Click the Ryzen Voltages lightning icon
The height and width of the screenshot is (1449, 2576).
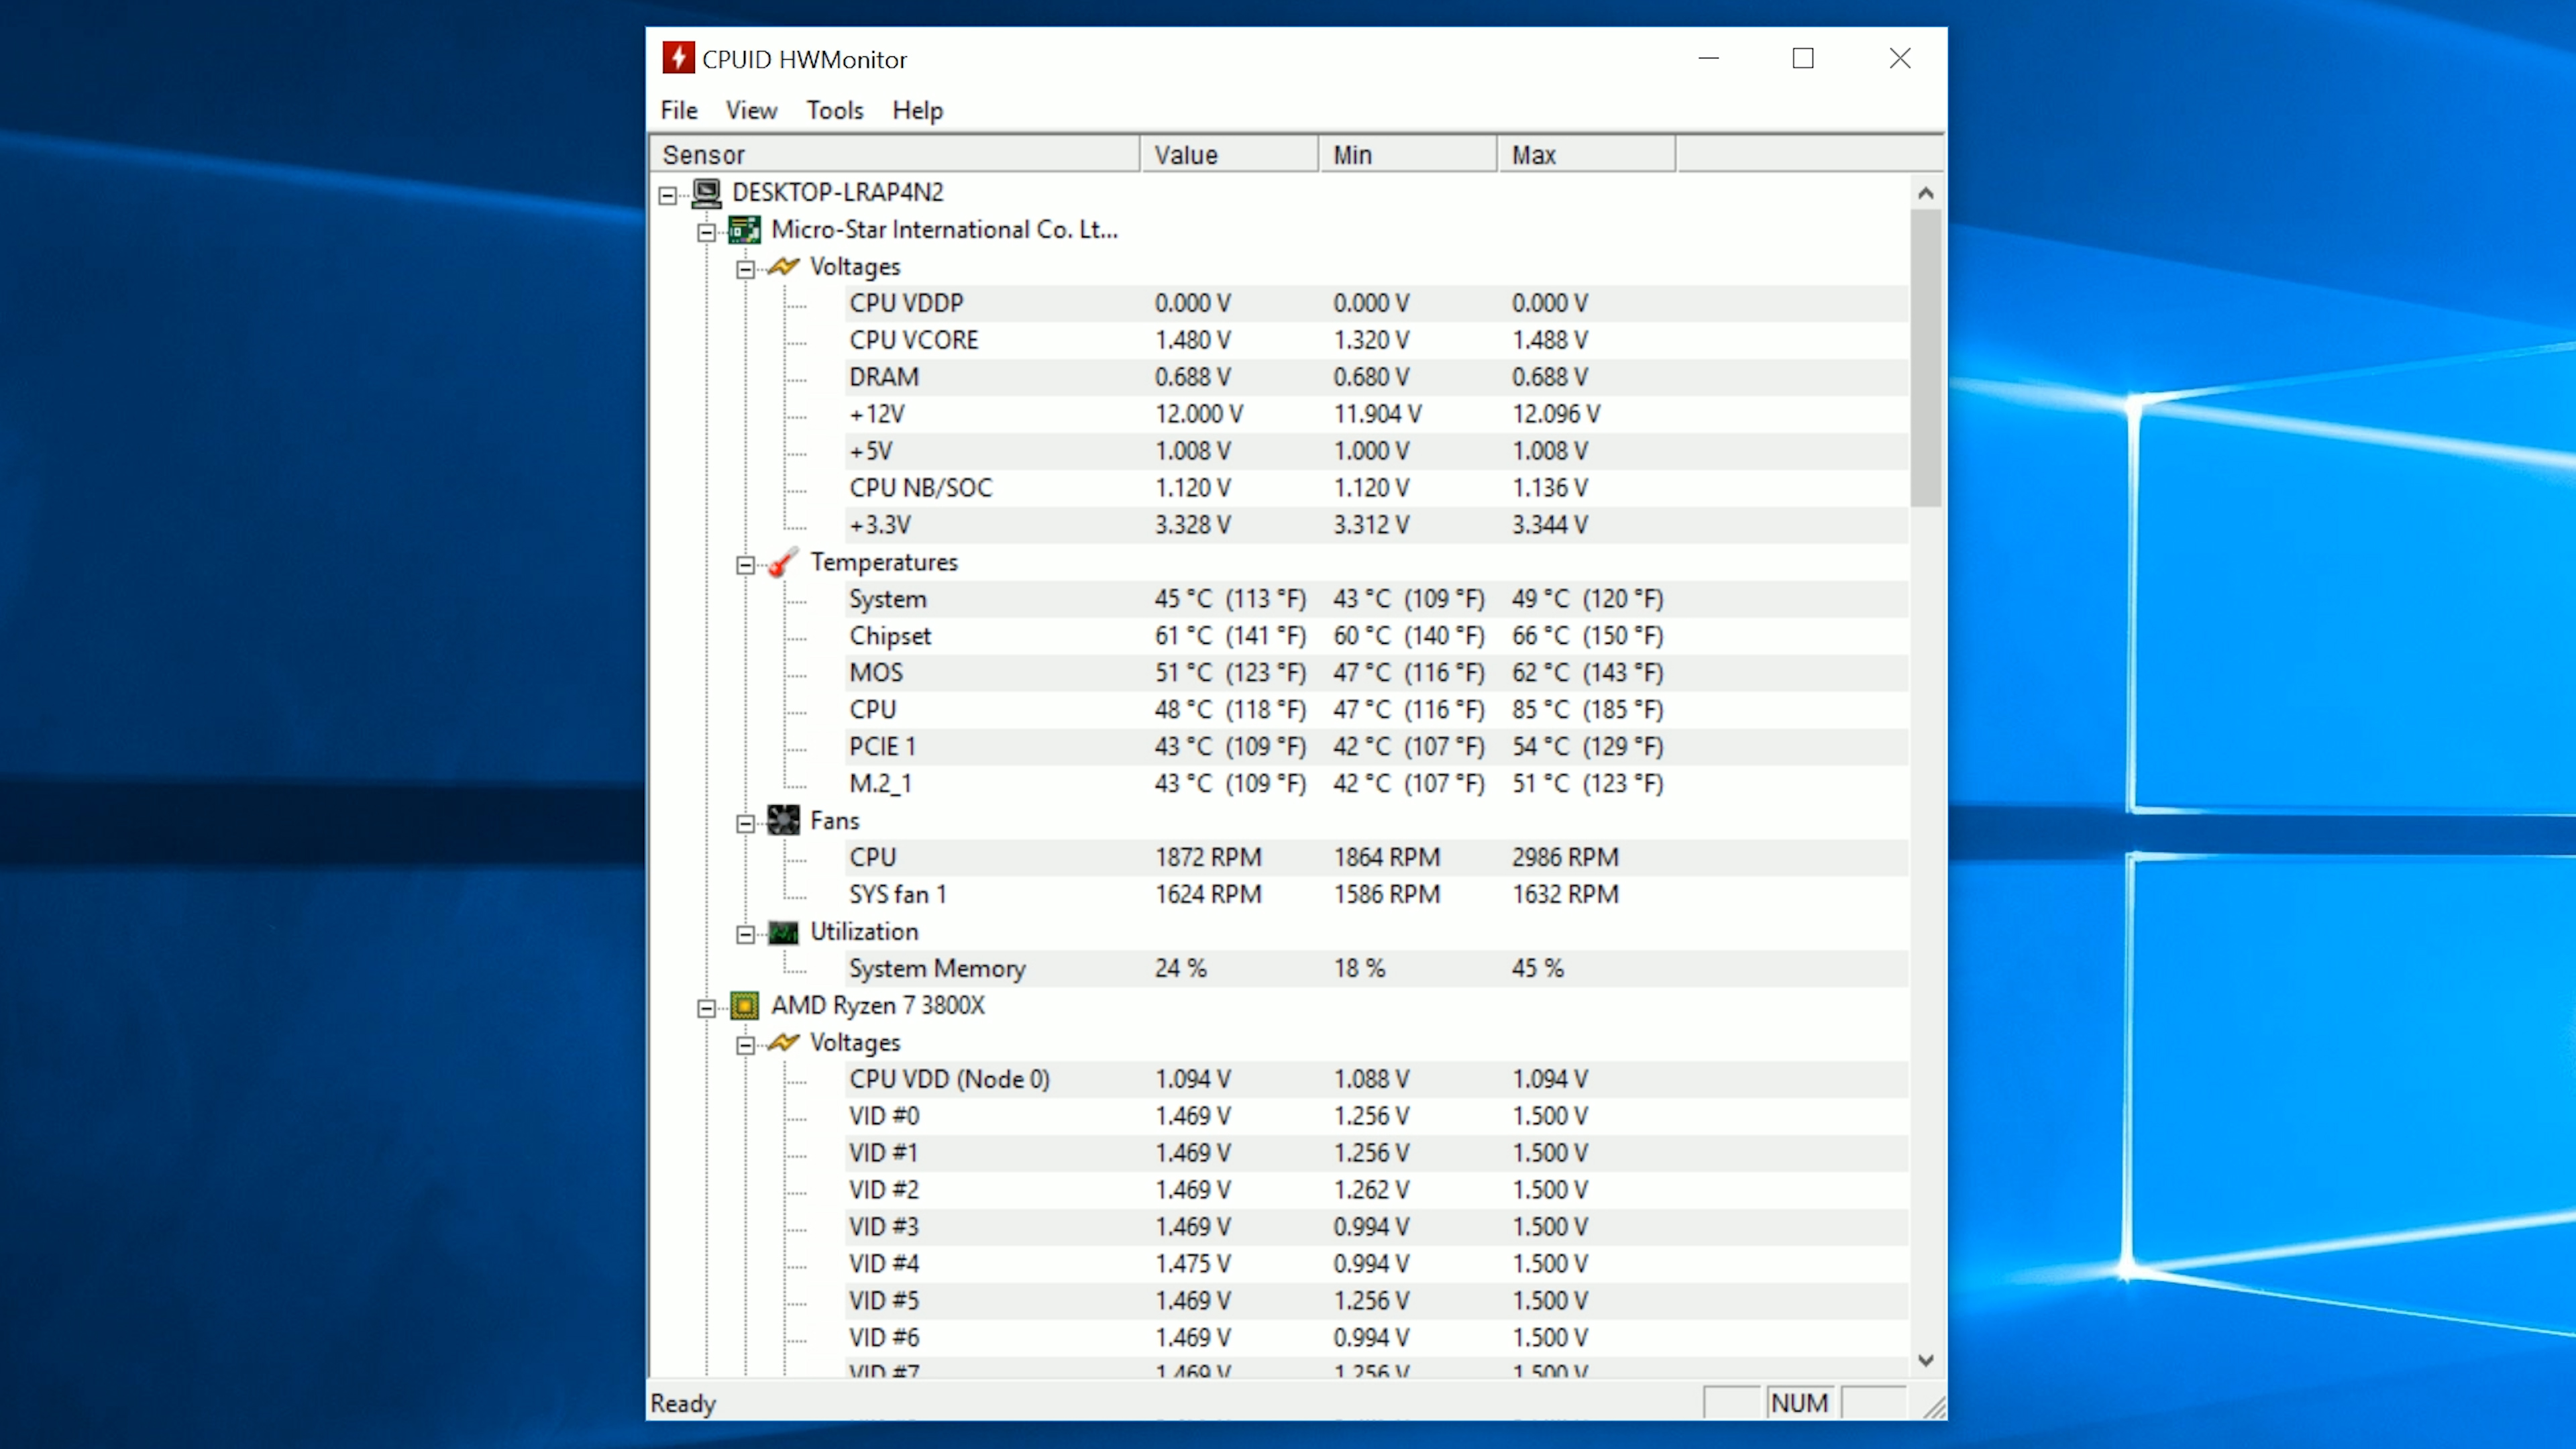tap(783, 1042)
